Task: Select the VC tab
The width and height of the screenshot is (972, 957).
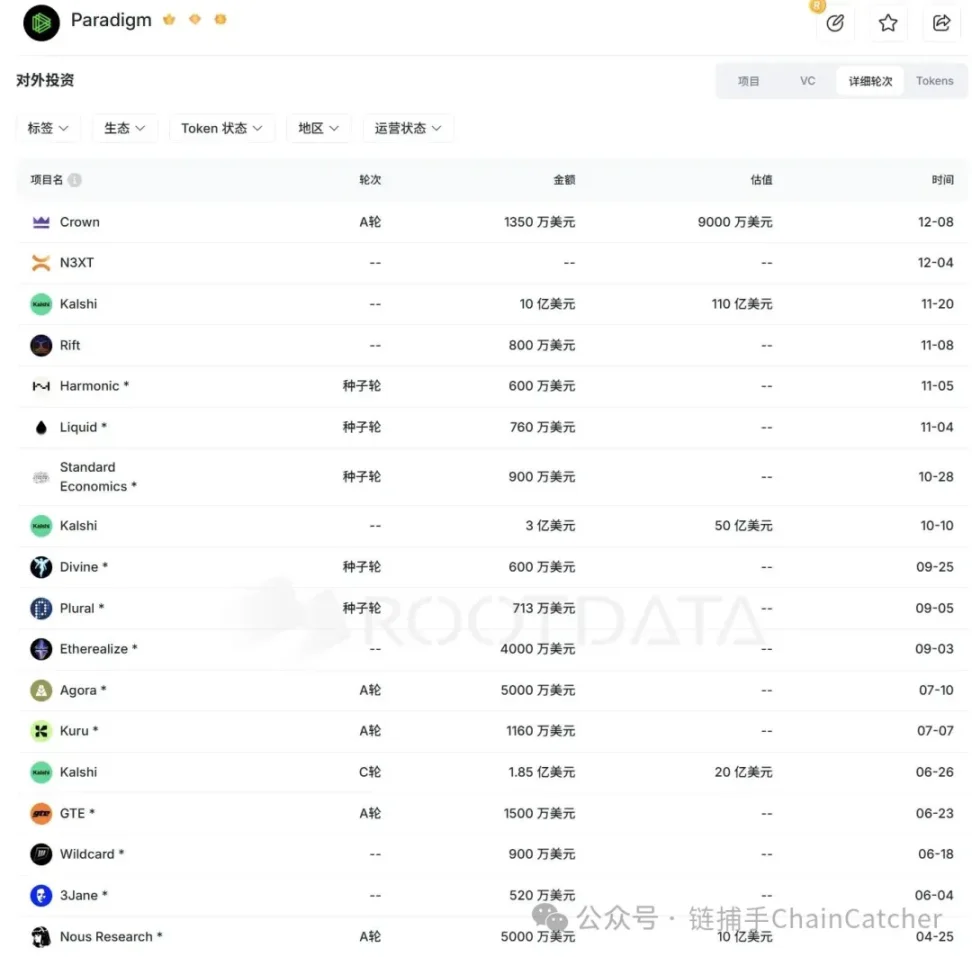Action: (x=807, y=81)
